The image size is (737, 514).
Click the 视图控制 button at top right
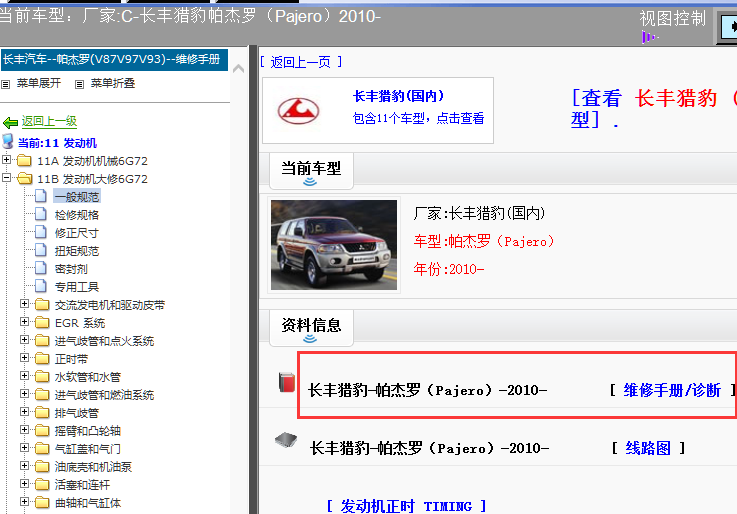[x=673, y=18]
